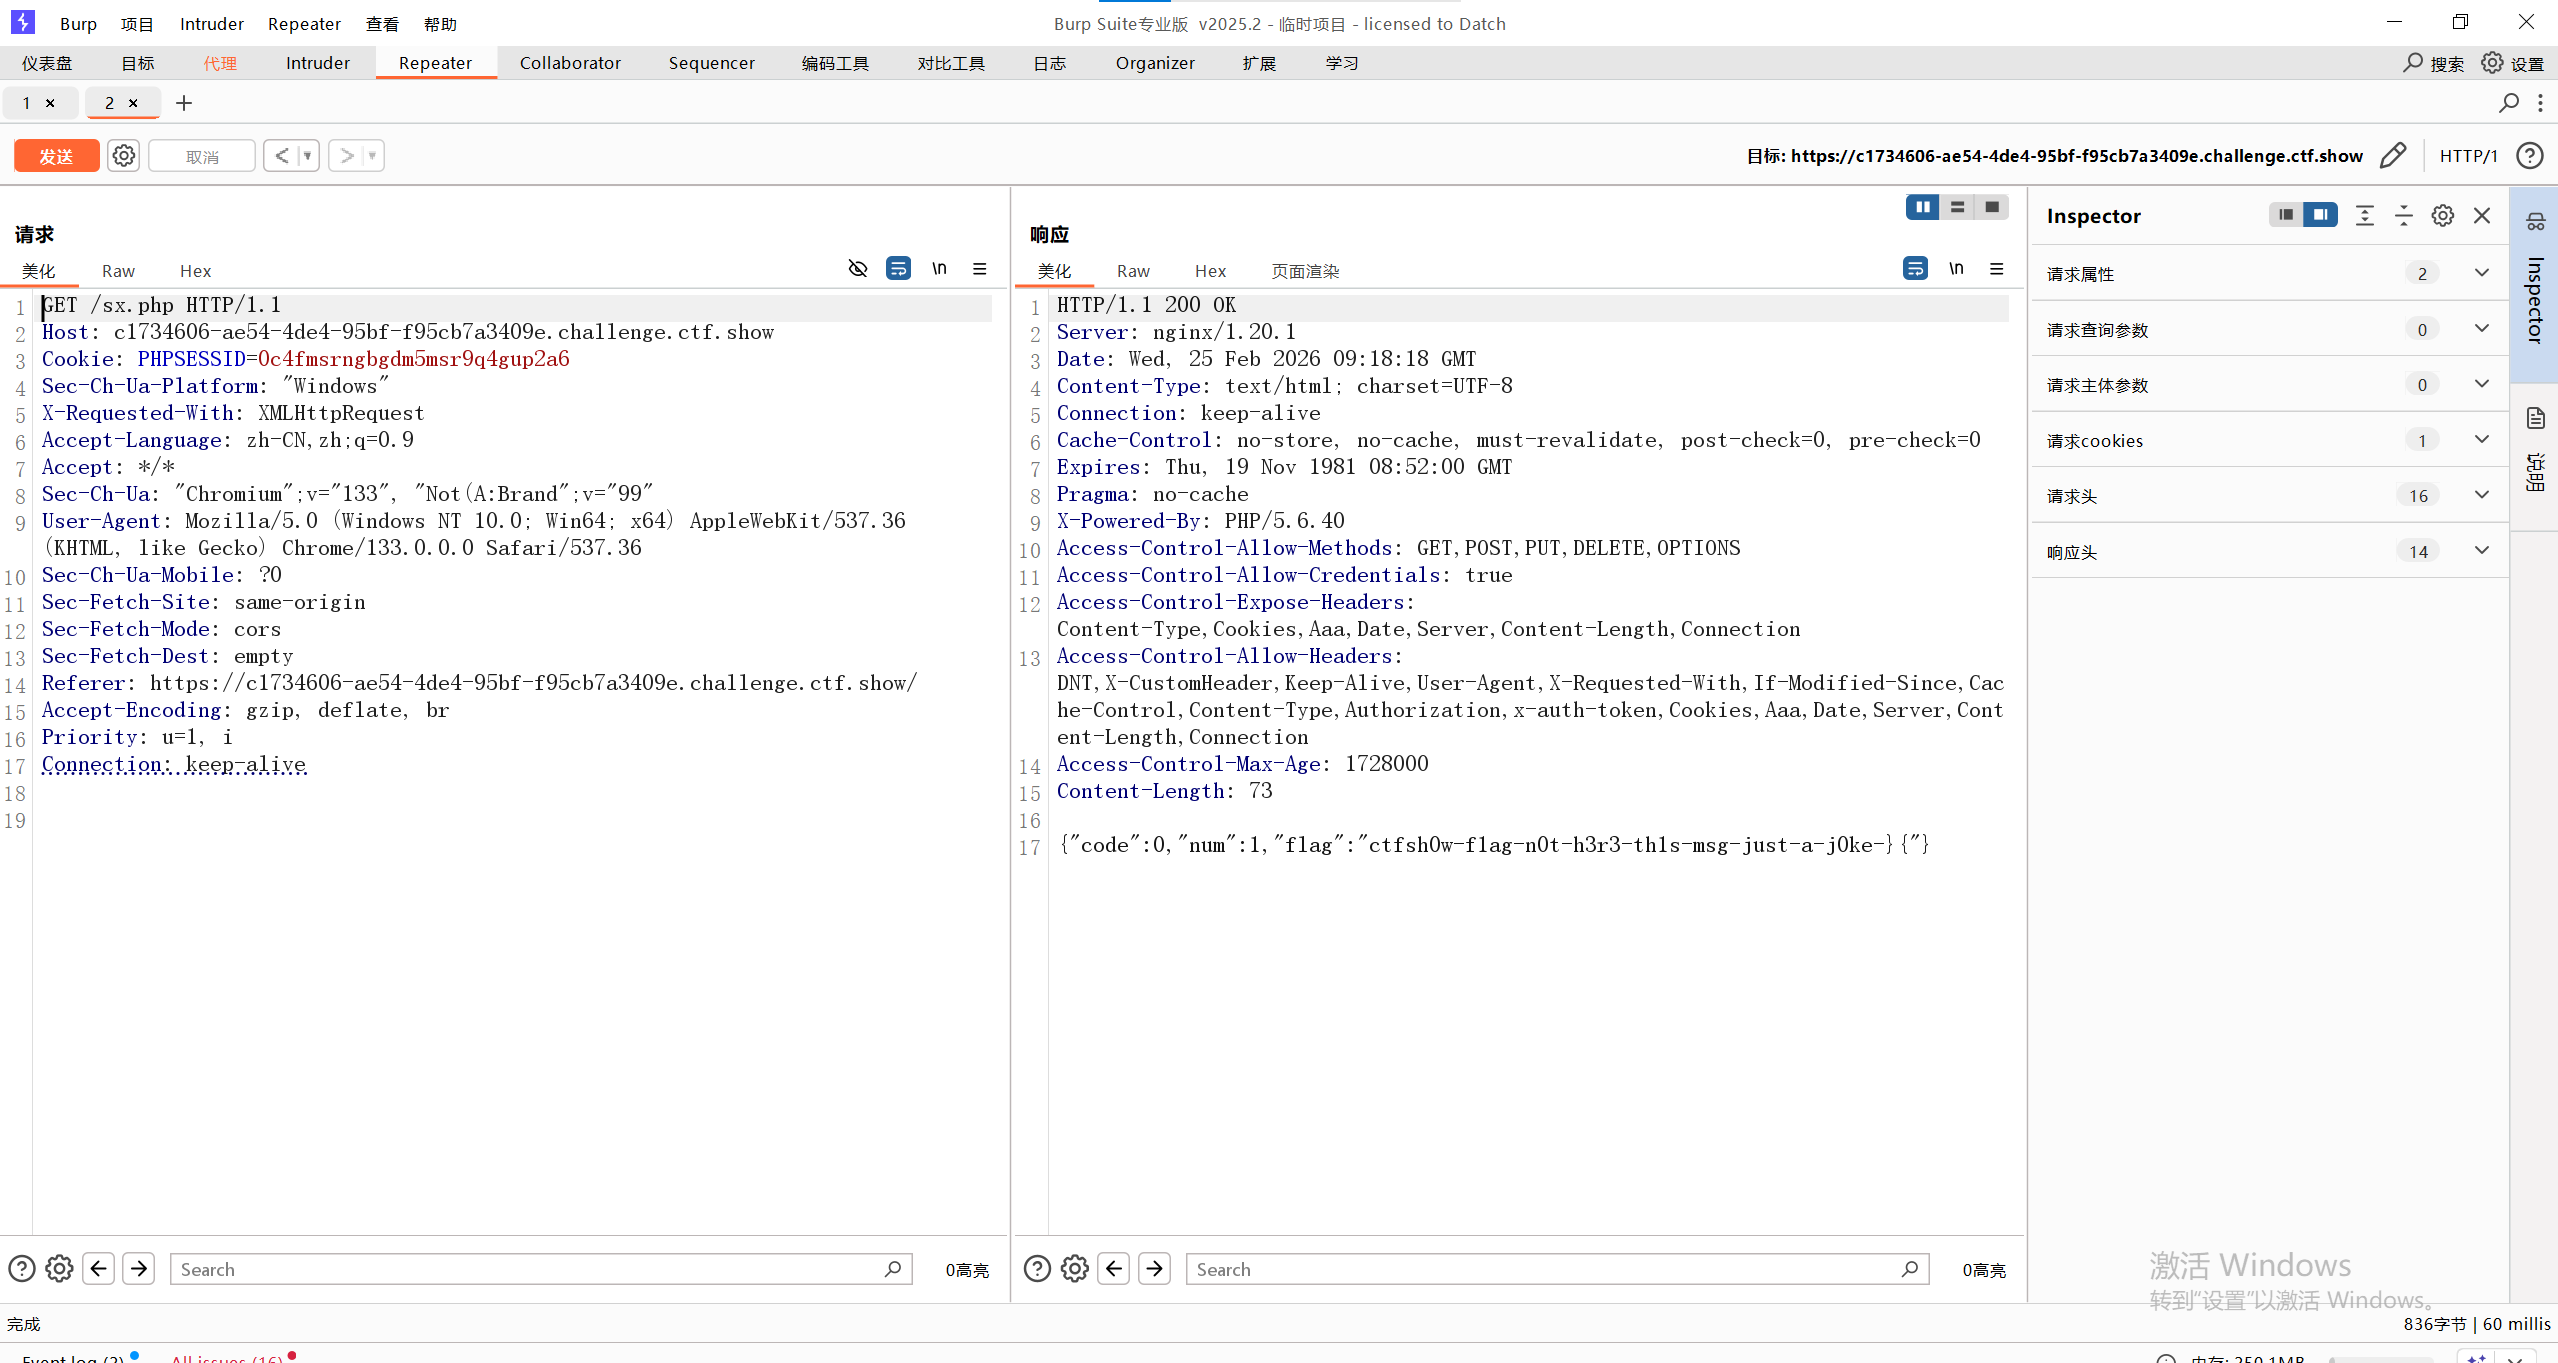Switch to side-by-side request/response layout
The height and width of the screenshot is (1363, 2558).
pyautogui.click(x=1922, y=207)
